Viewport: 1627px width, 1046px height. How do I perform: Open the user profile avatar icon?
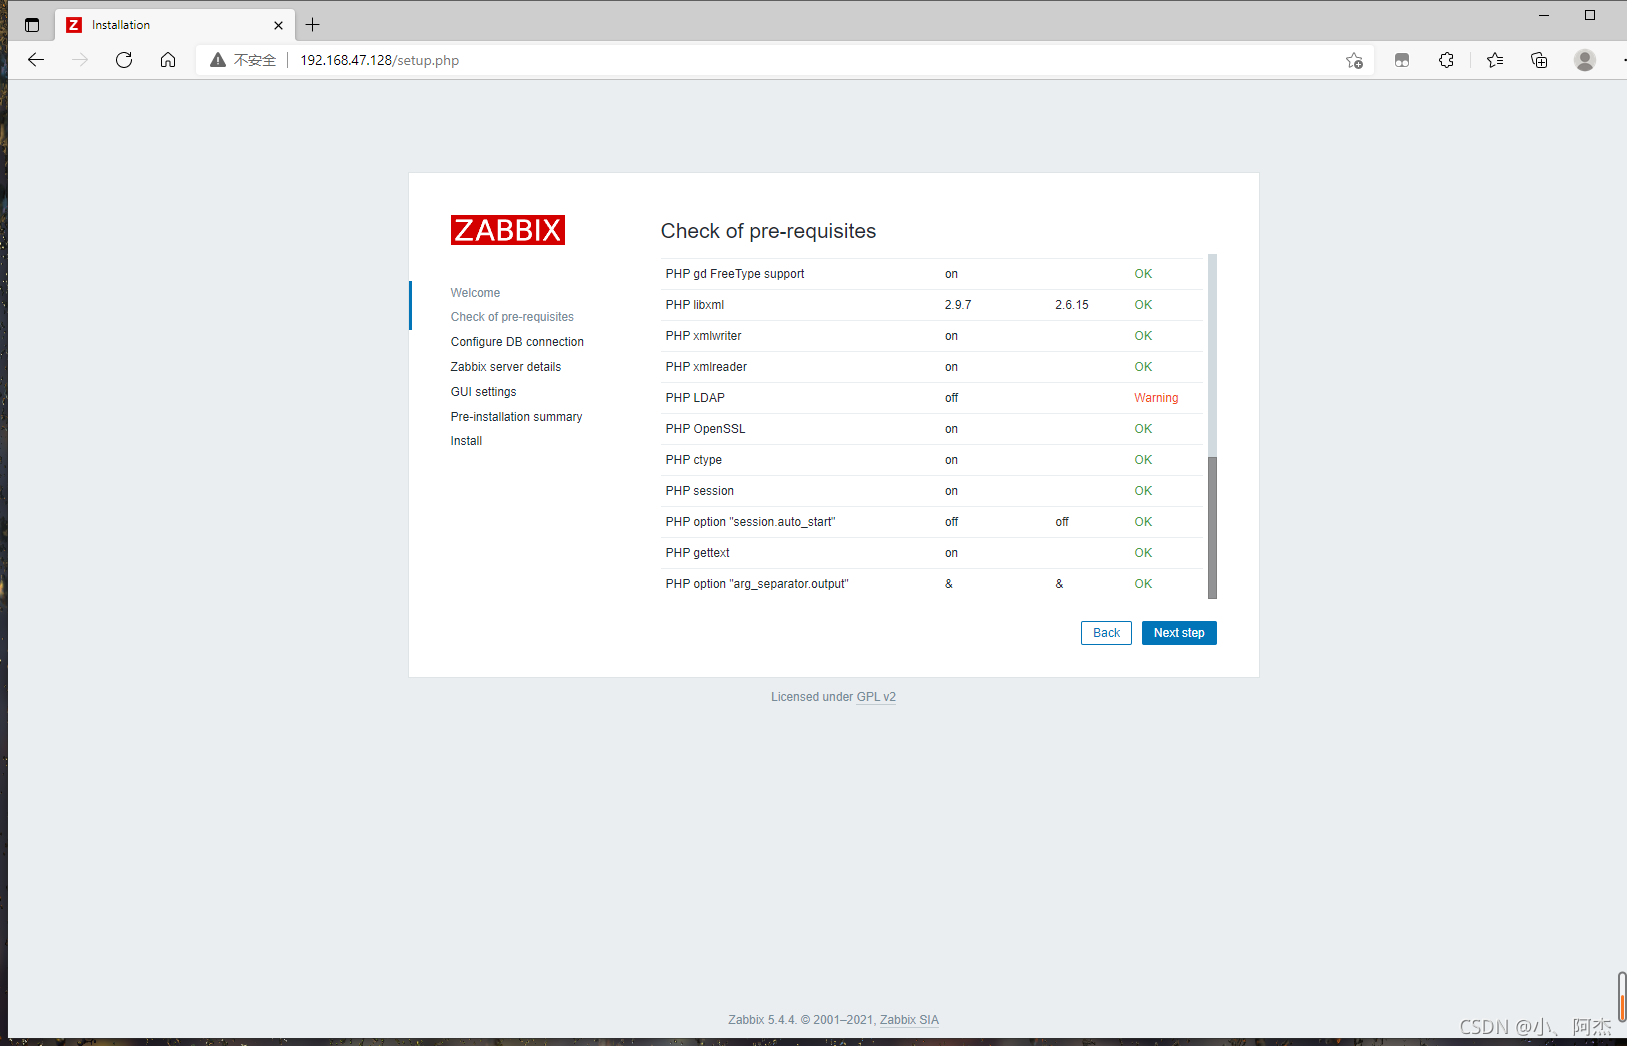point(1585,60)
